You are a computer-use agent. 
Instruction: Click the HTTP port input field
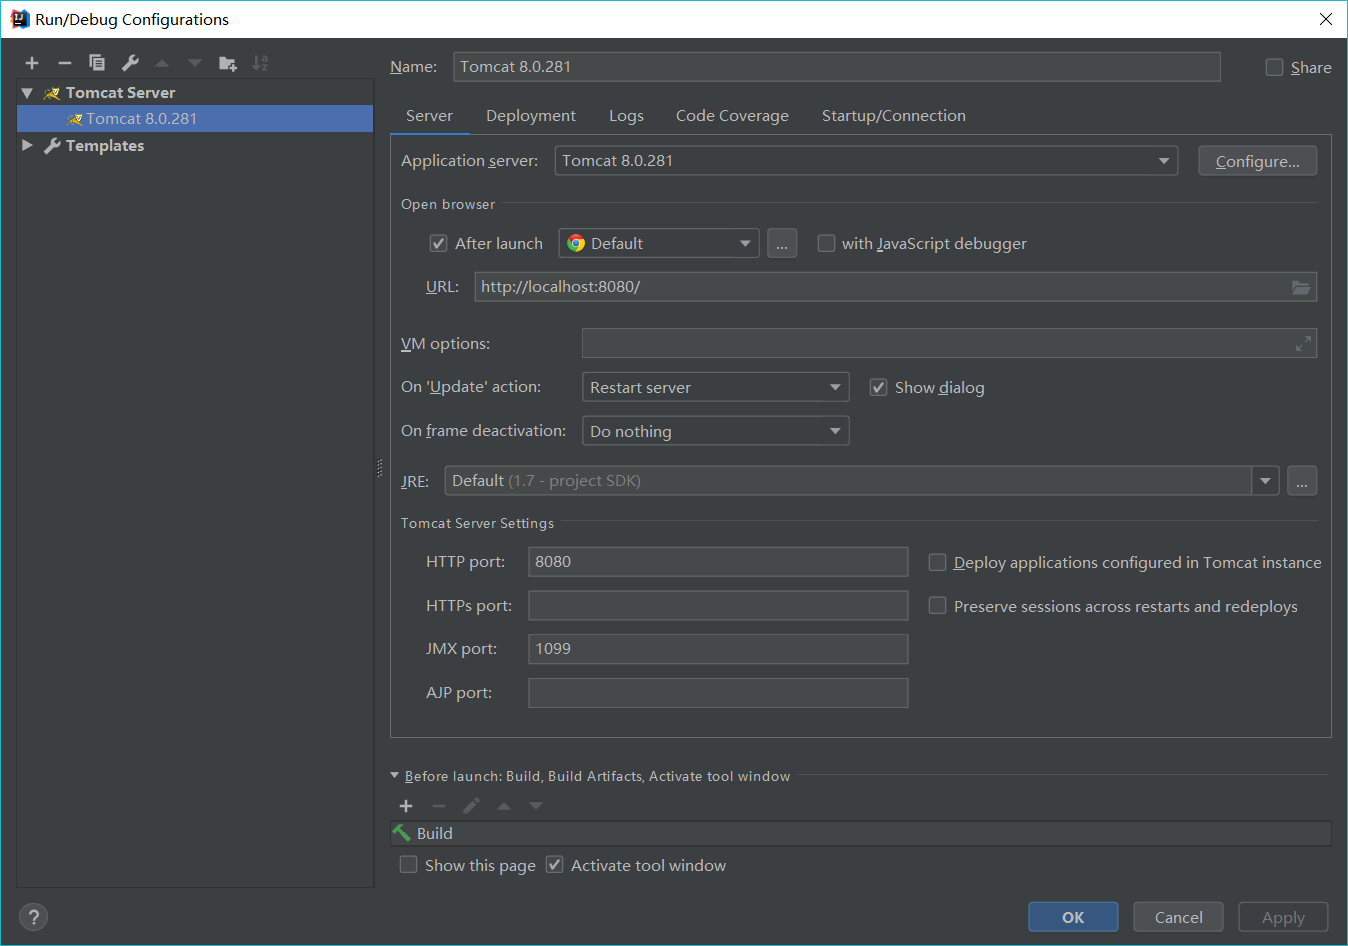717,562
